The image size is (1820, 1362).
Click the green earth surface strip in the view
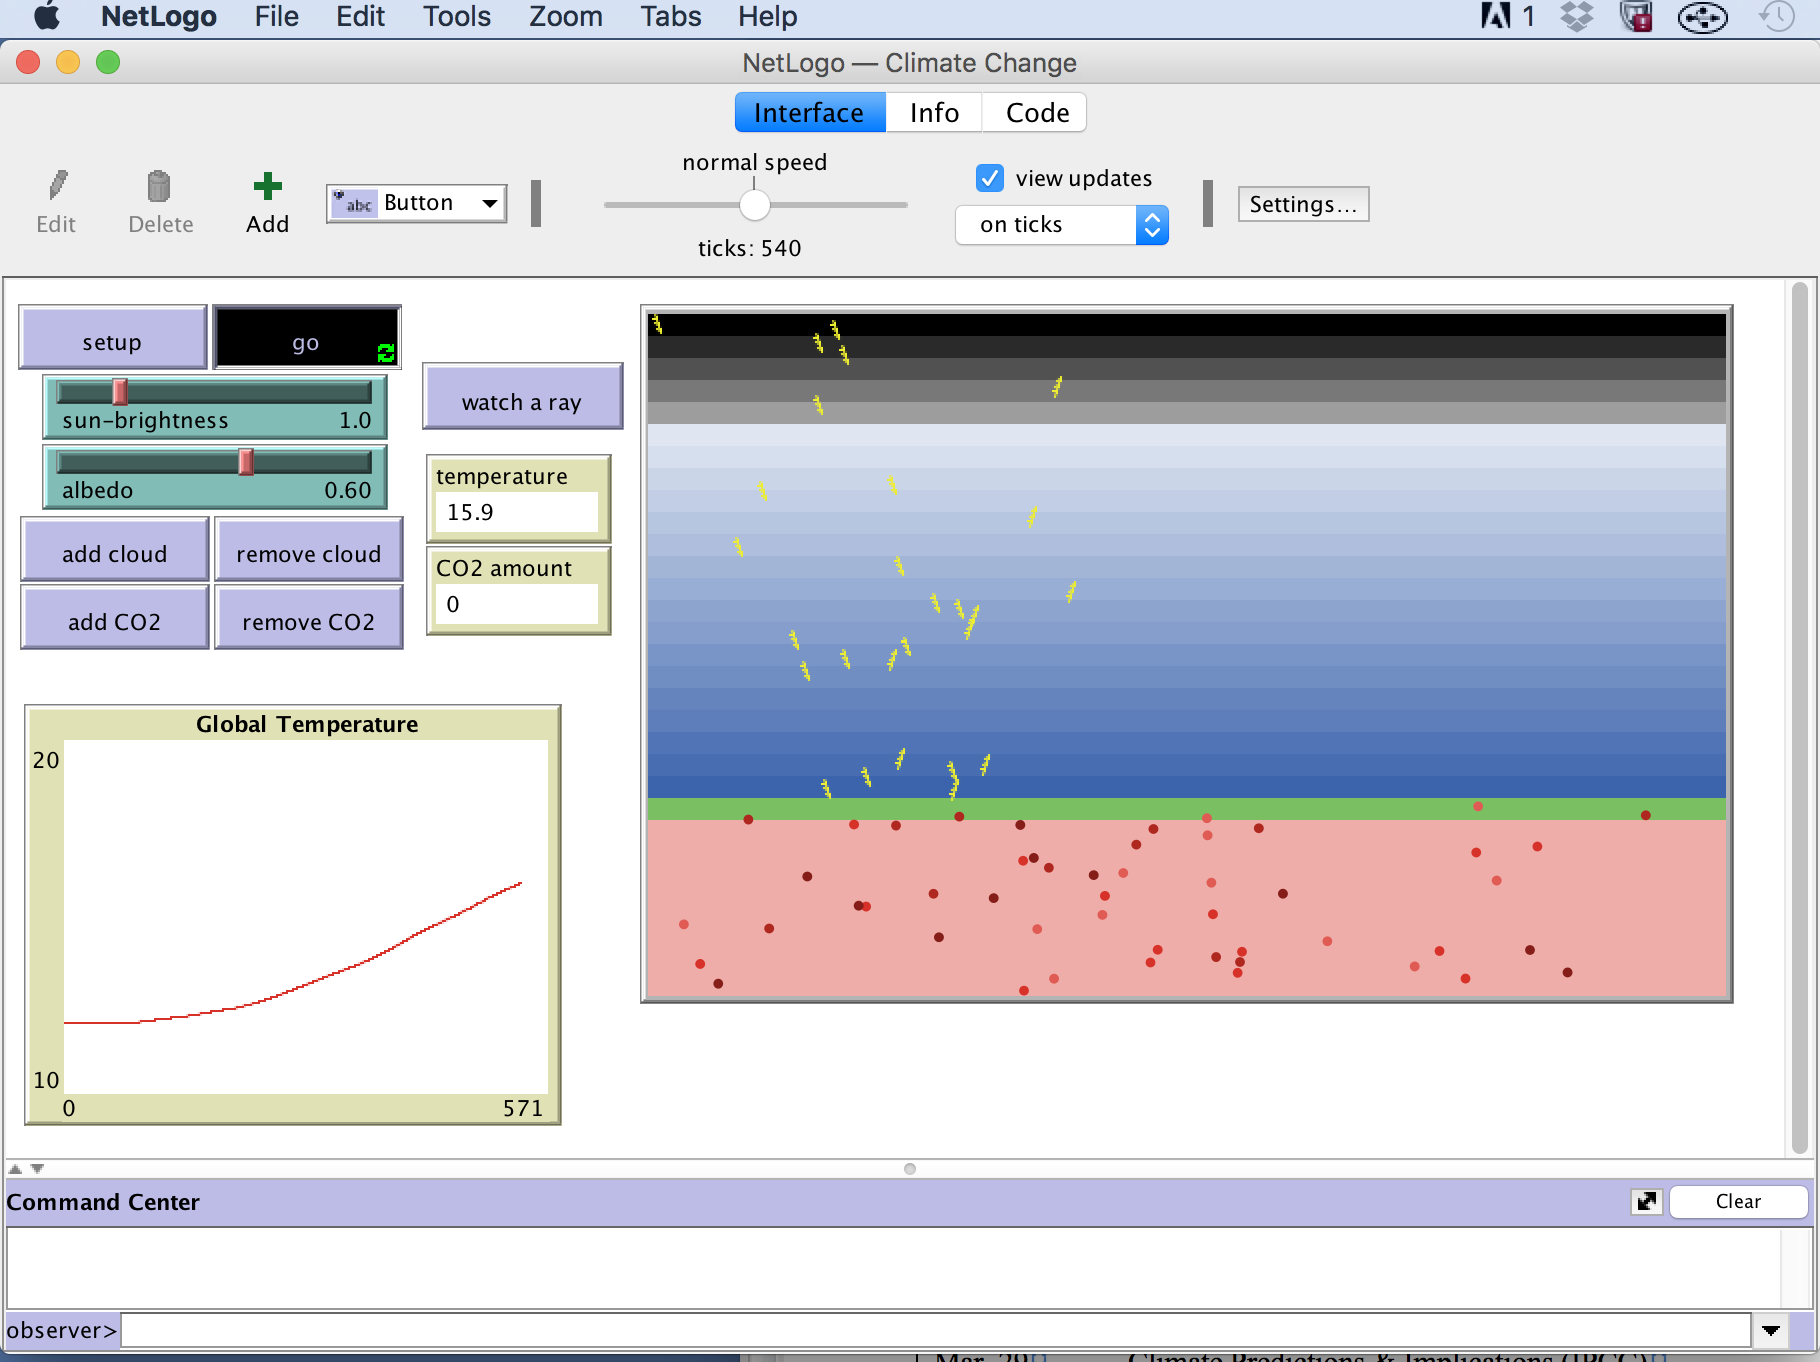click(x=1186, y=808)
